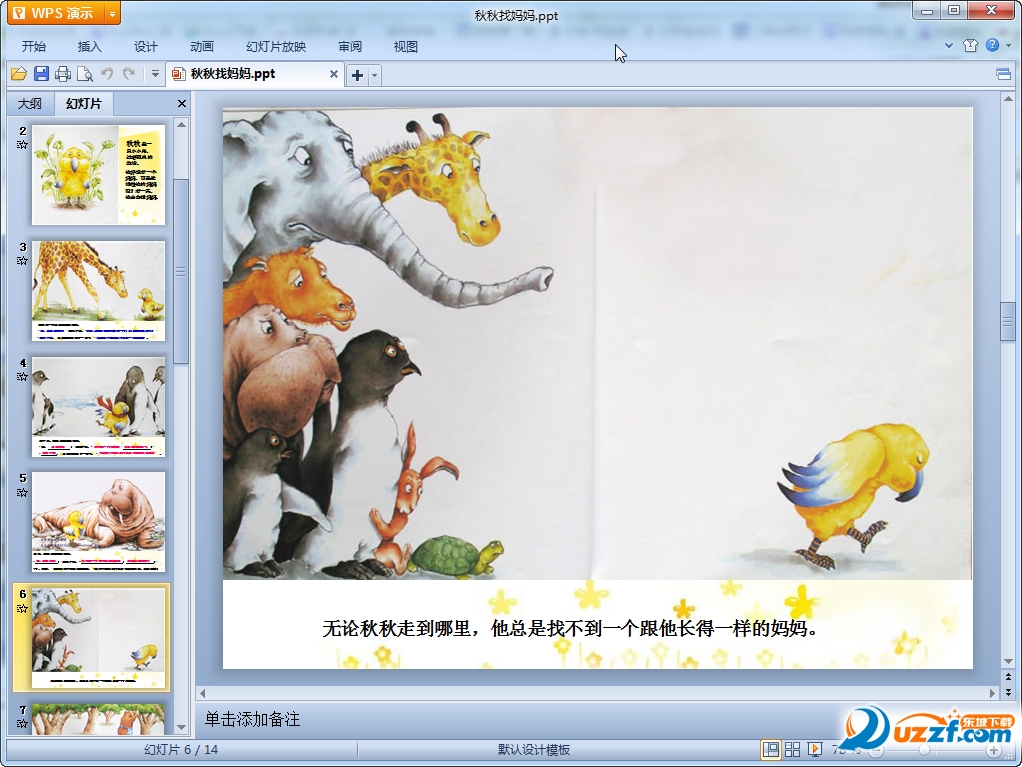Close the 秋秋找妈妈.ppt document tab
The height and width of the screenshot is (767, 1022).
(334, 74)
